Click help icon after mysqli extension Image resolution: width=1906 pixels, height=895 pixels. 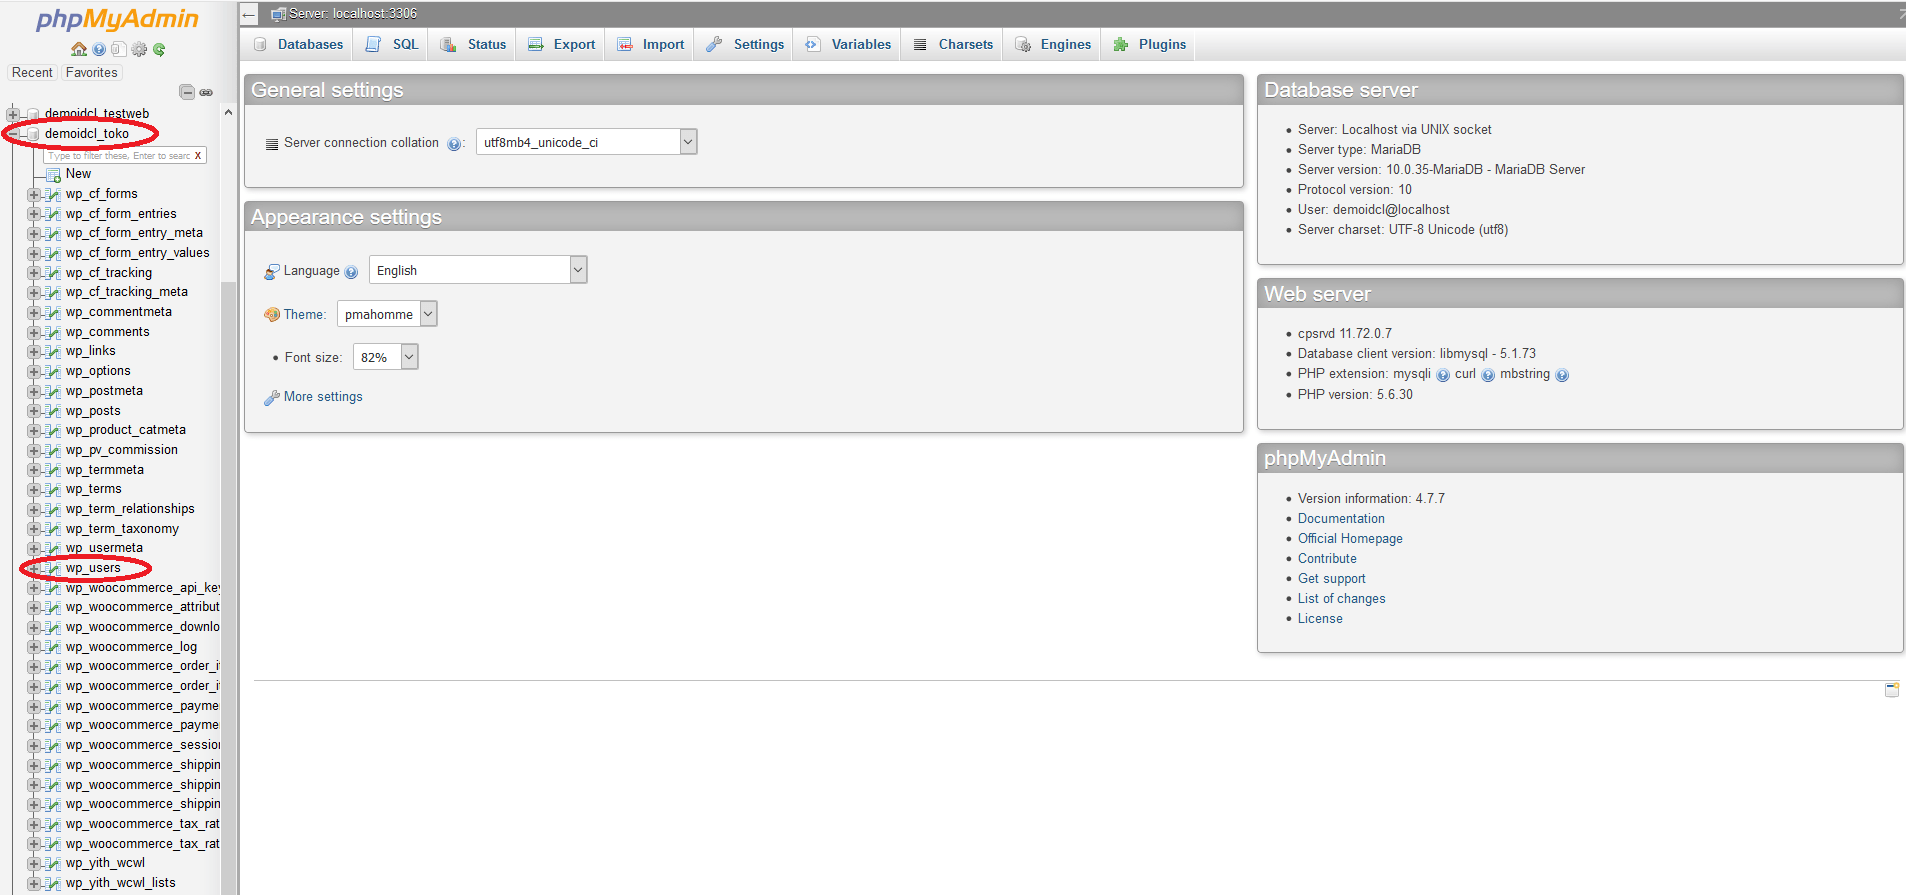pyautogui.click(x=1443, y=375)
